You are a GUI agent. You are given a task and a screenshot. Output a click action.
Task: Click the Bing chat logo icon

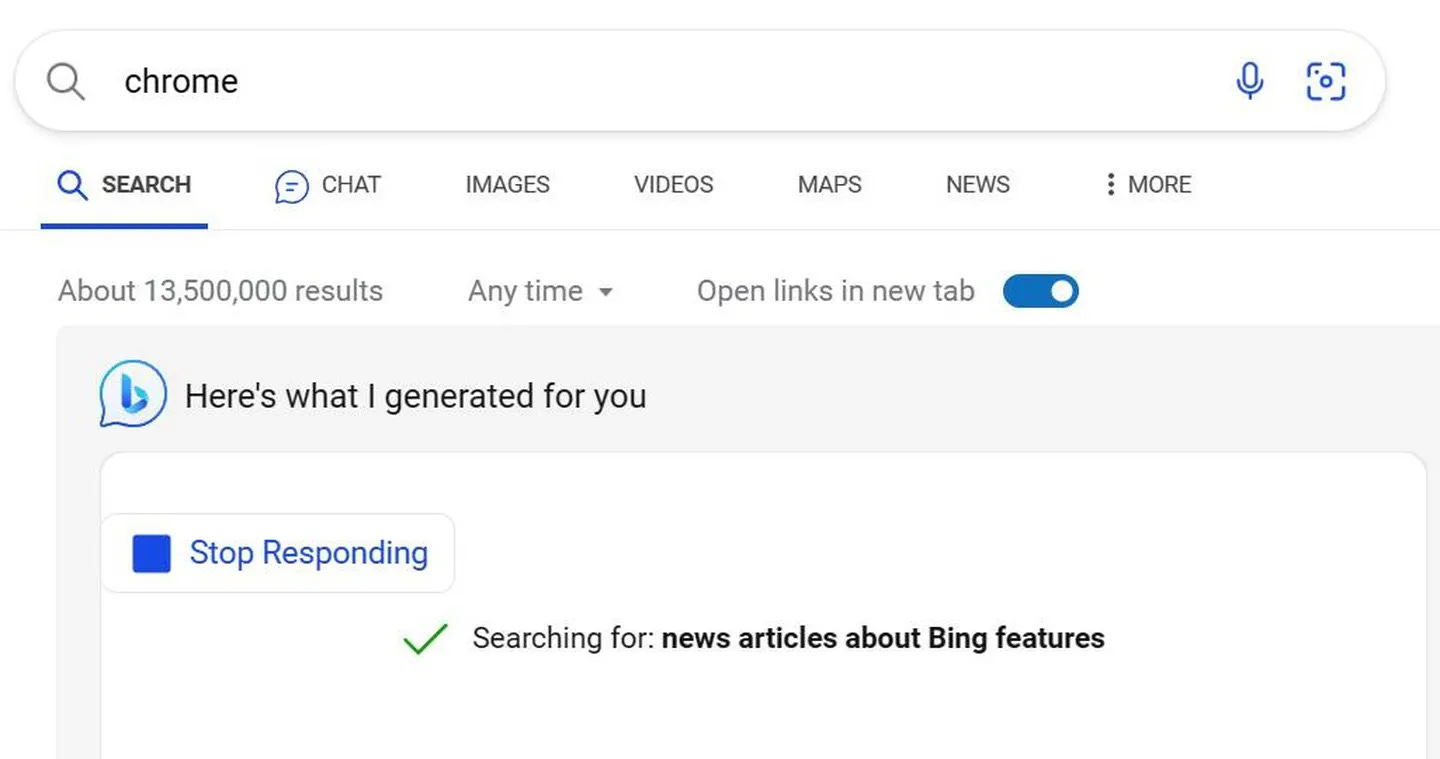[132, 394]
